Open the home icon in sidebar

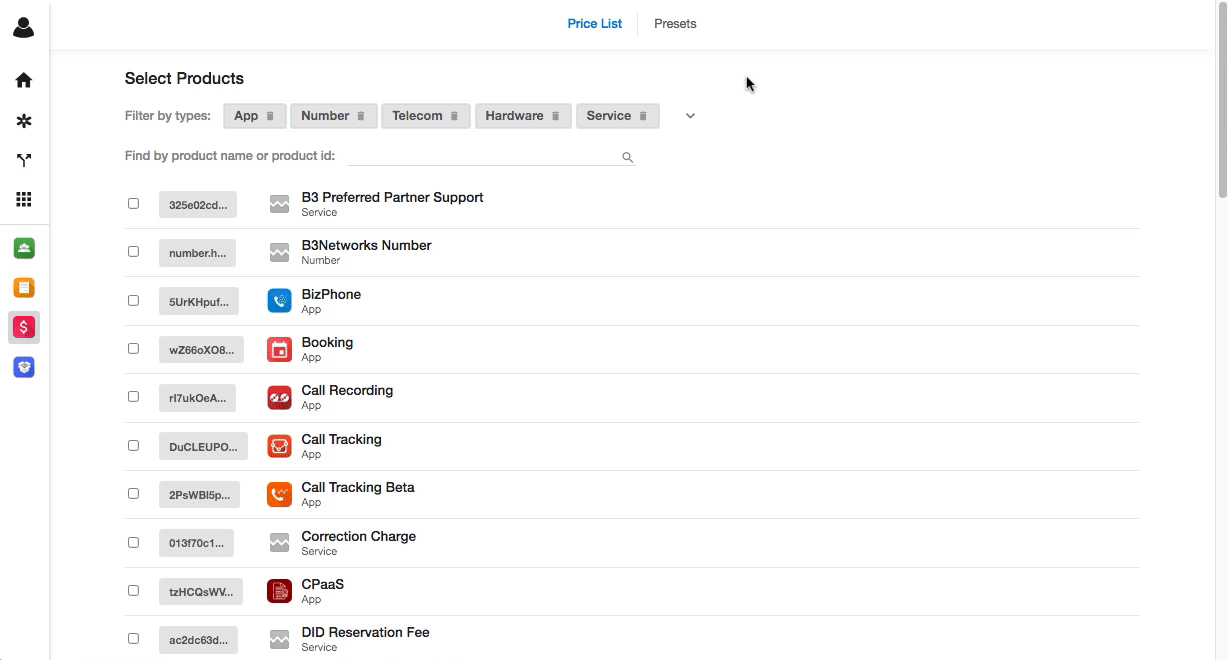(x=24, y=80)
